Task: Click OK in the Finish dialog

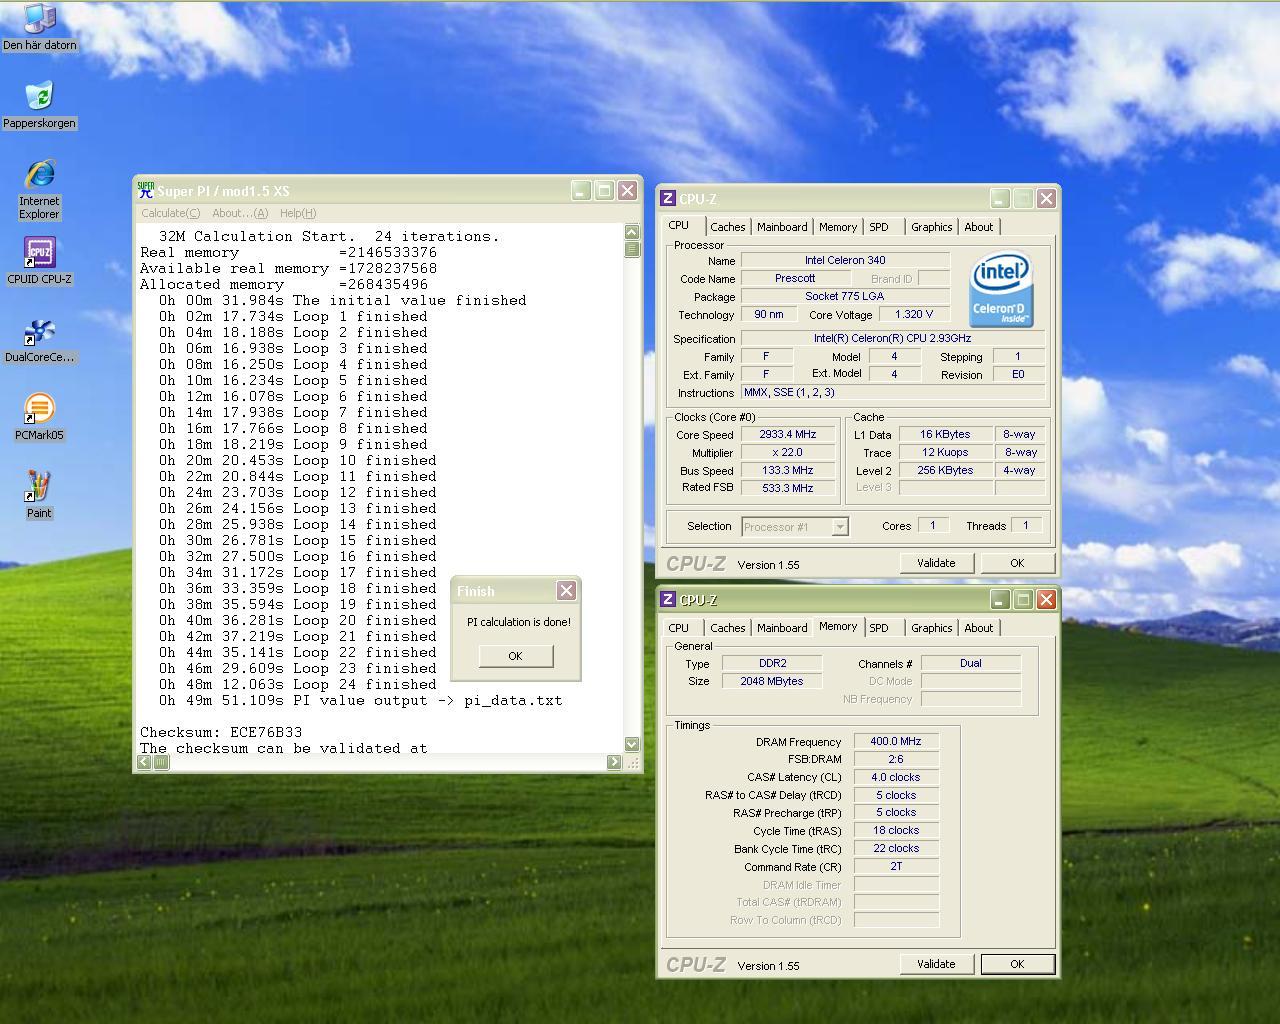Action: (x=515, y=656)
